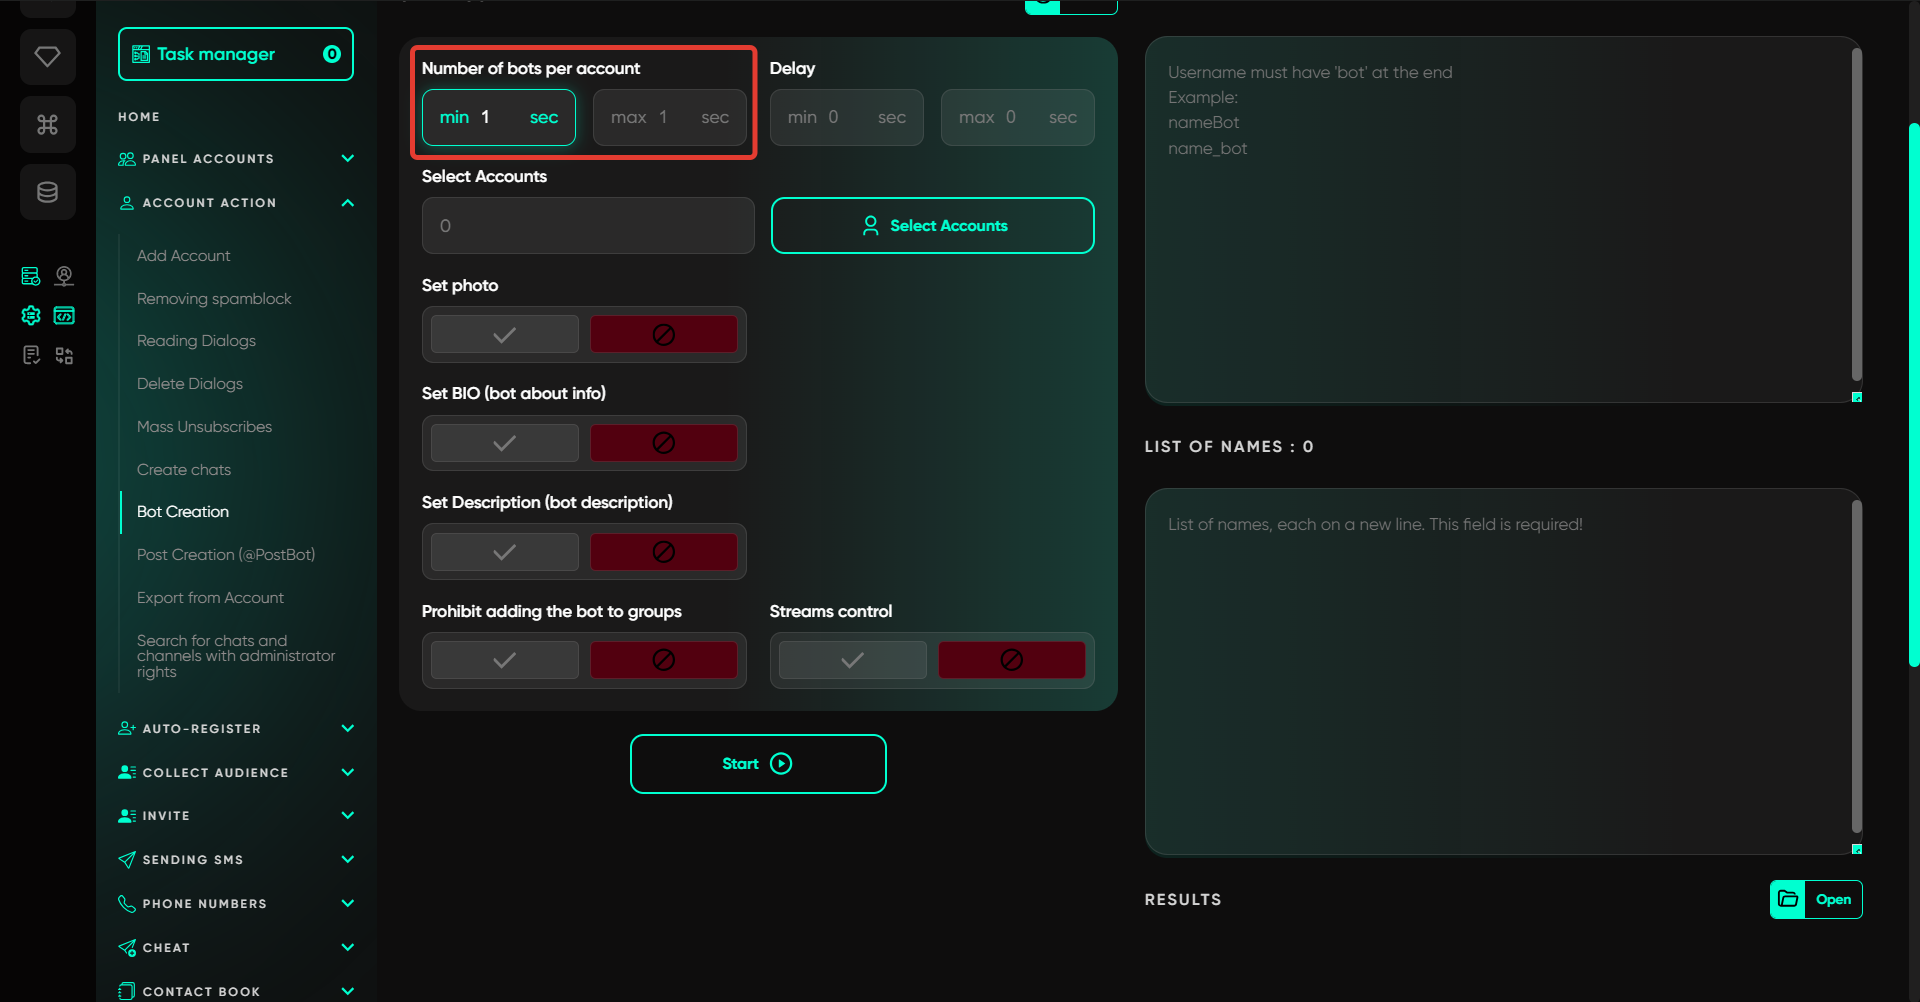
Task: Open the Create chats menu item
Action: coord(184,470)
